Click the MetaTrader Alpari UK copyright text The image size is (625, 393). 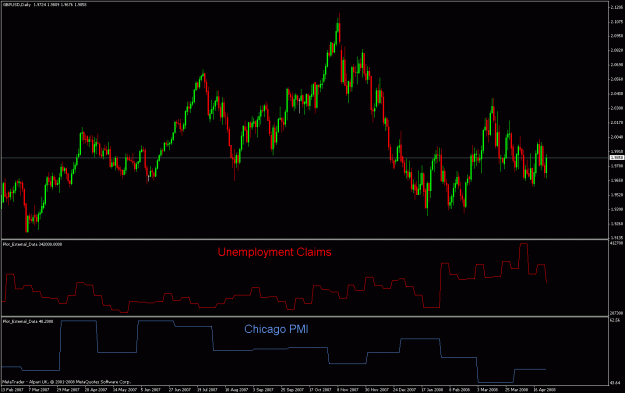point(67,382)
